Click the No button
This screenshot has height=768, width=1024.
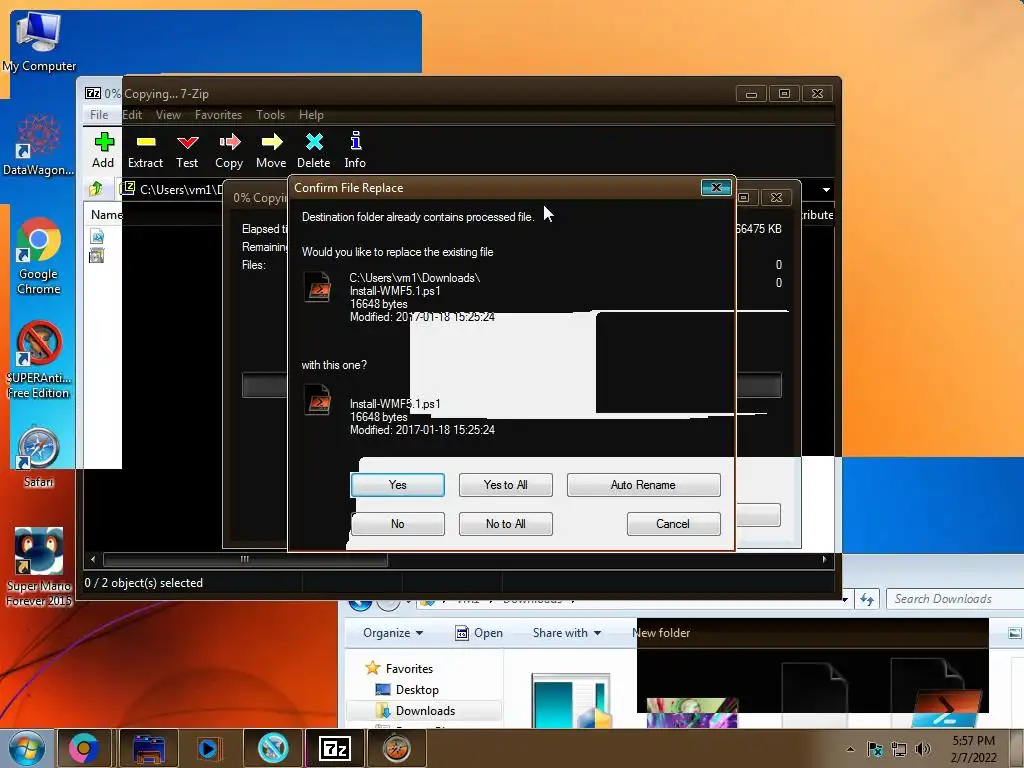(397, 524)
